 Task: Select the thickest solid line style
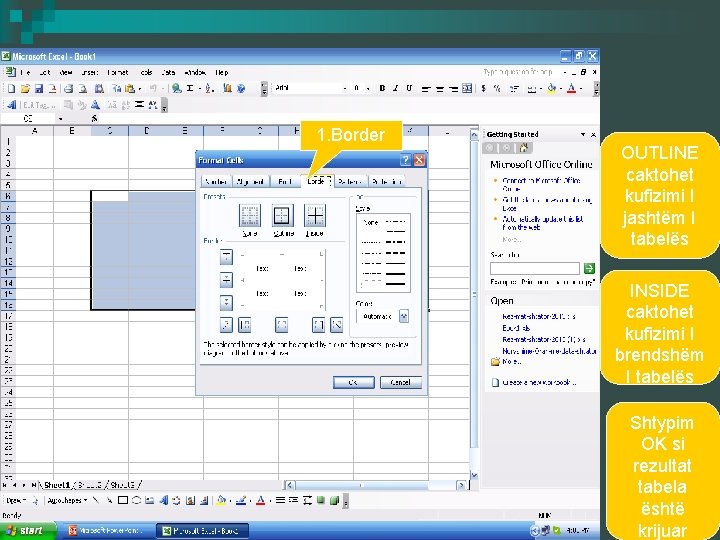(x=395, y=284)
